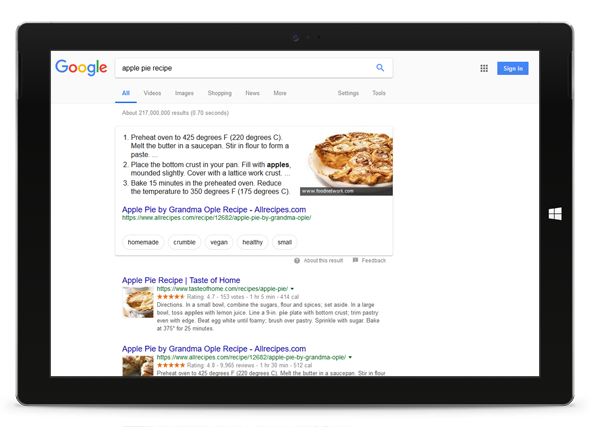
Task: Click featured snippet allrecipes.com green URL
Action: click(216, 218)
